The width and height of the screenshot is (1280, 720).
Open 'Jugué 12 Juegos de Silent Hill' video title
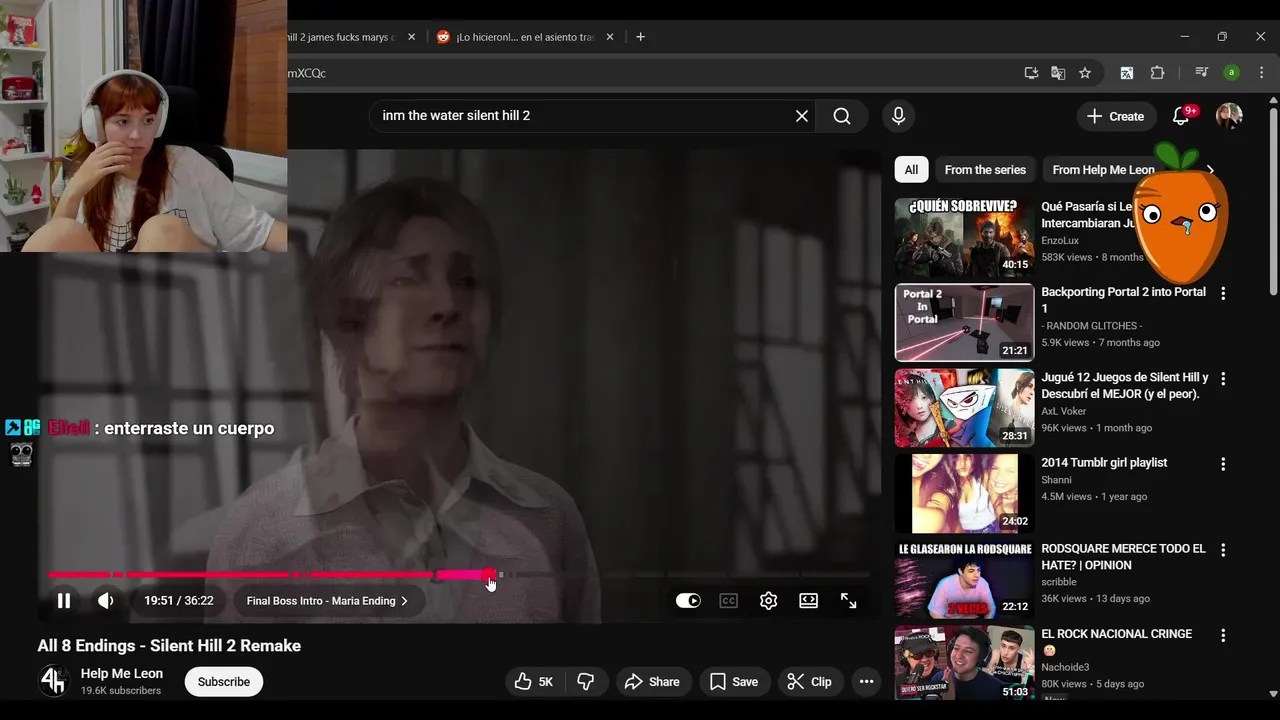(1125, 386)
